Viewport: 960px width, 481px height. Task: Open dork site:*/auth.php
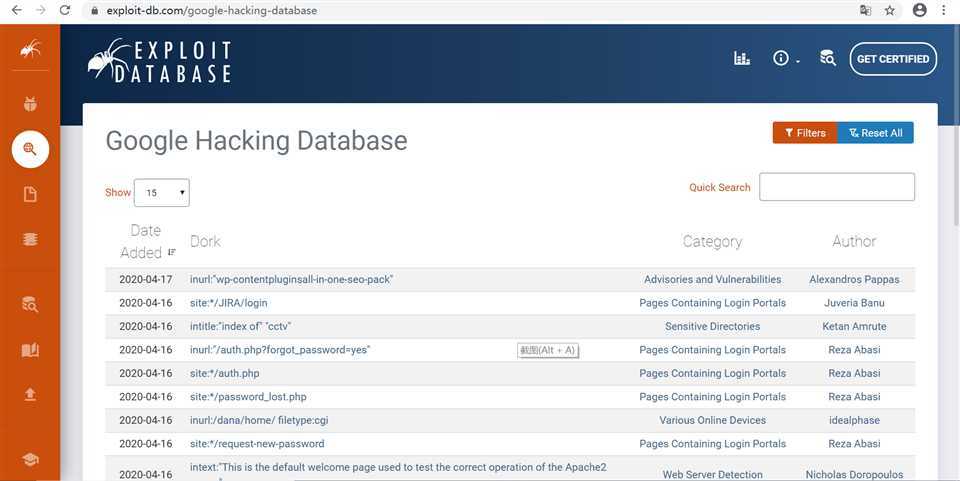[225, 373]
